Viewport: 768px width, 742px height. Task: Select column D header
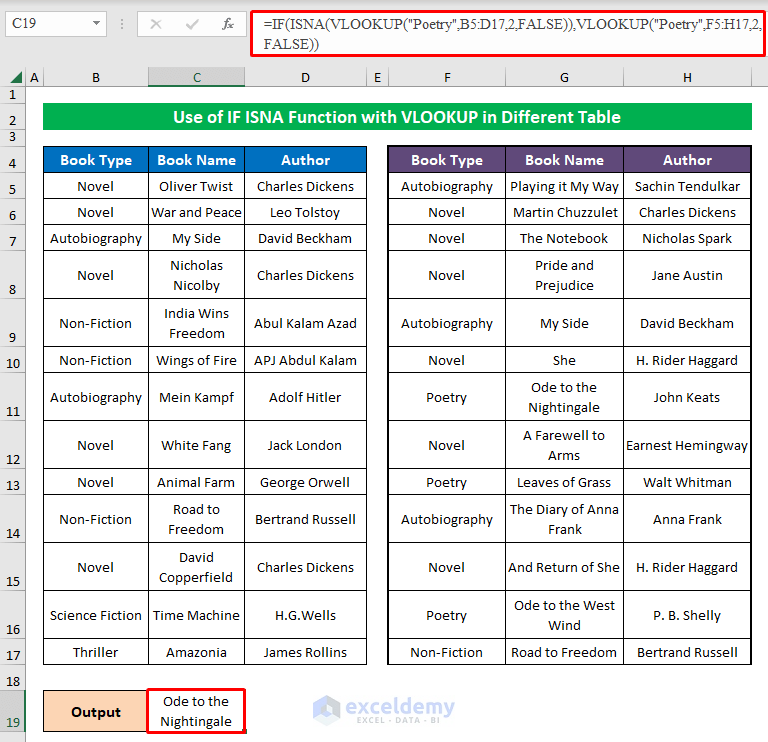pyautogui.click(x=305, y=77)
